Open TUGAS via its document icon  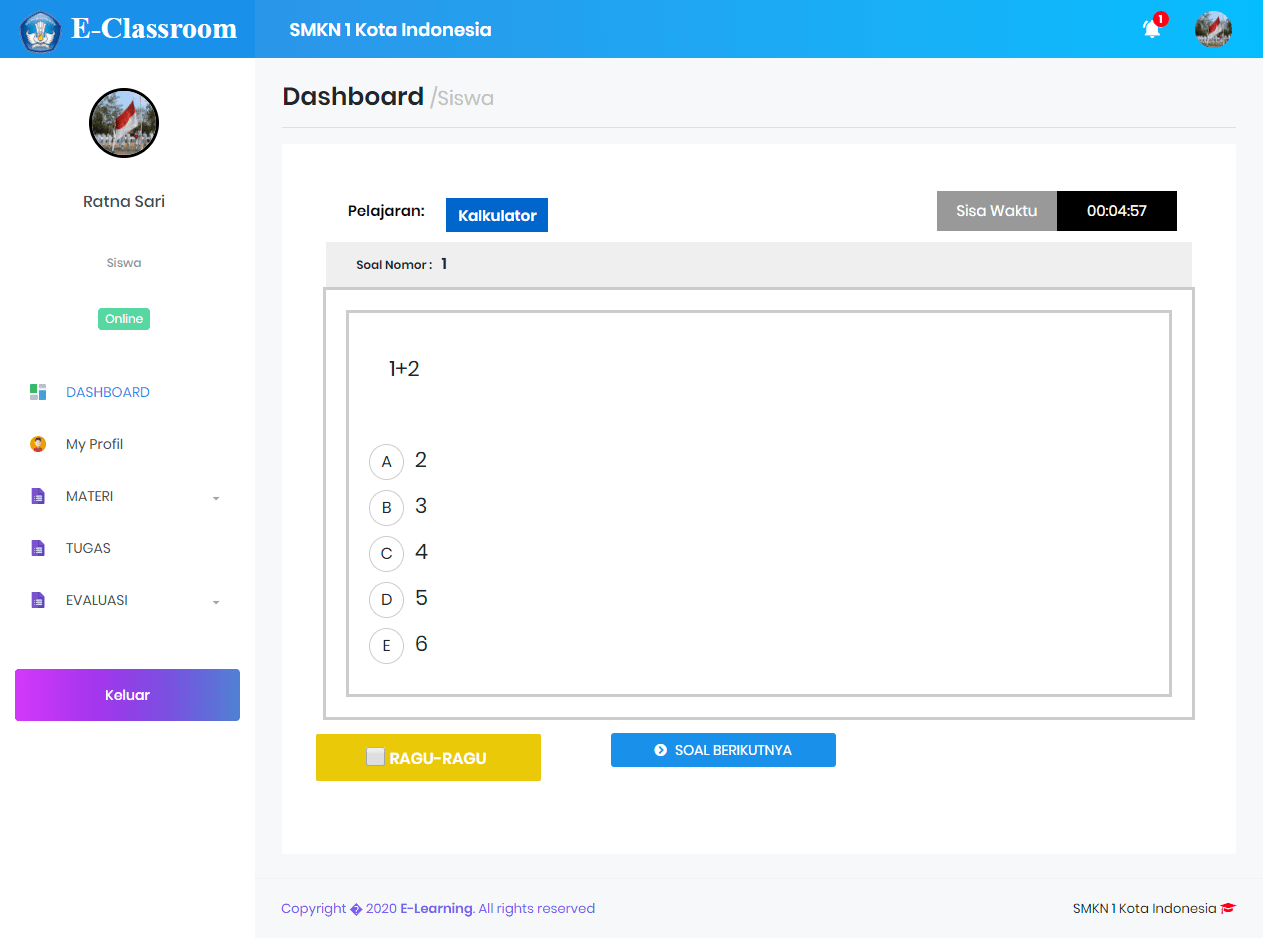tap(37, 548)
